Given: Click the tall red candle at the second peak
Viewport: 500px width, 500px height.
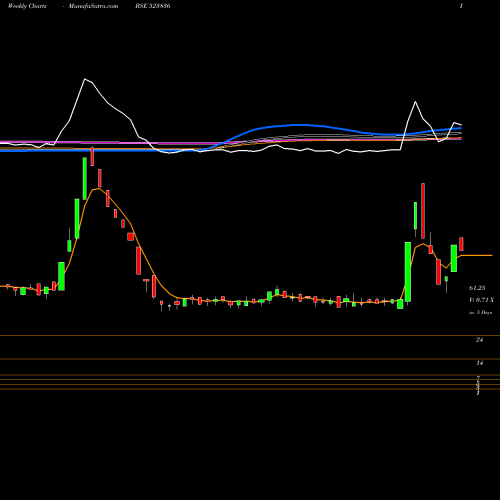Looking at the screenshot, I should [x=423, y=211].
